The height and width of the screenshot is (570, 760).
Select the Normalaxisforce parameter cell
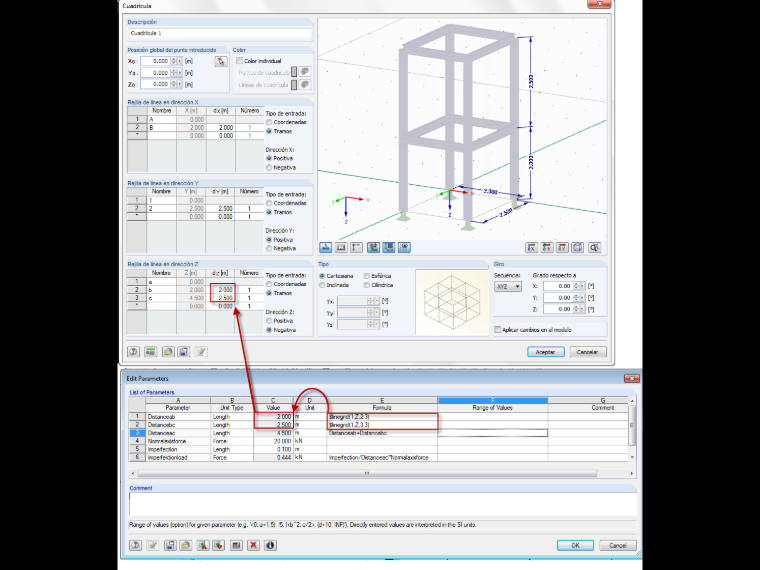[178, 441]
